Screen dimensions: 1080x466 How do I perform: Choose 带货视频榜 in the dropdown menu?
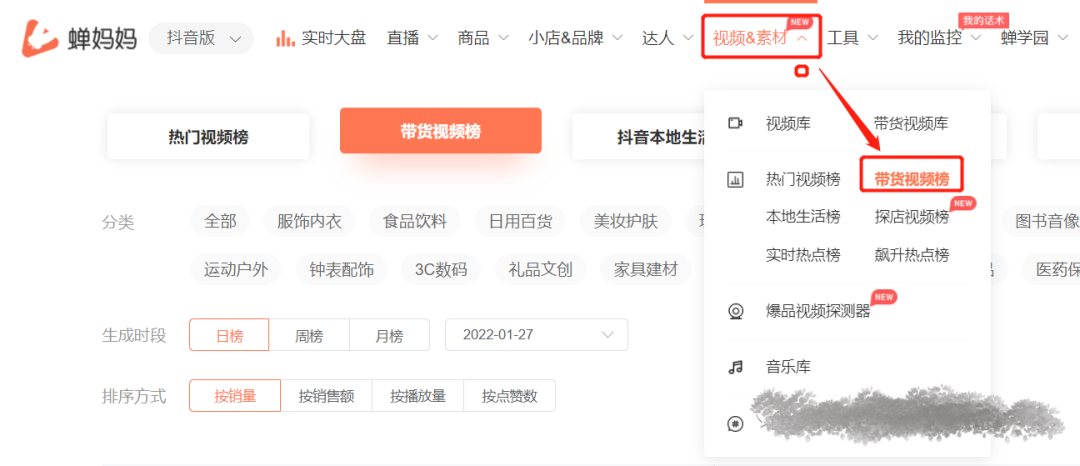click(x=911, y=179)
